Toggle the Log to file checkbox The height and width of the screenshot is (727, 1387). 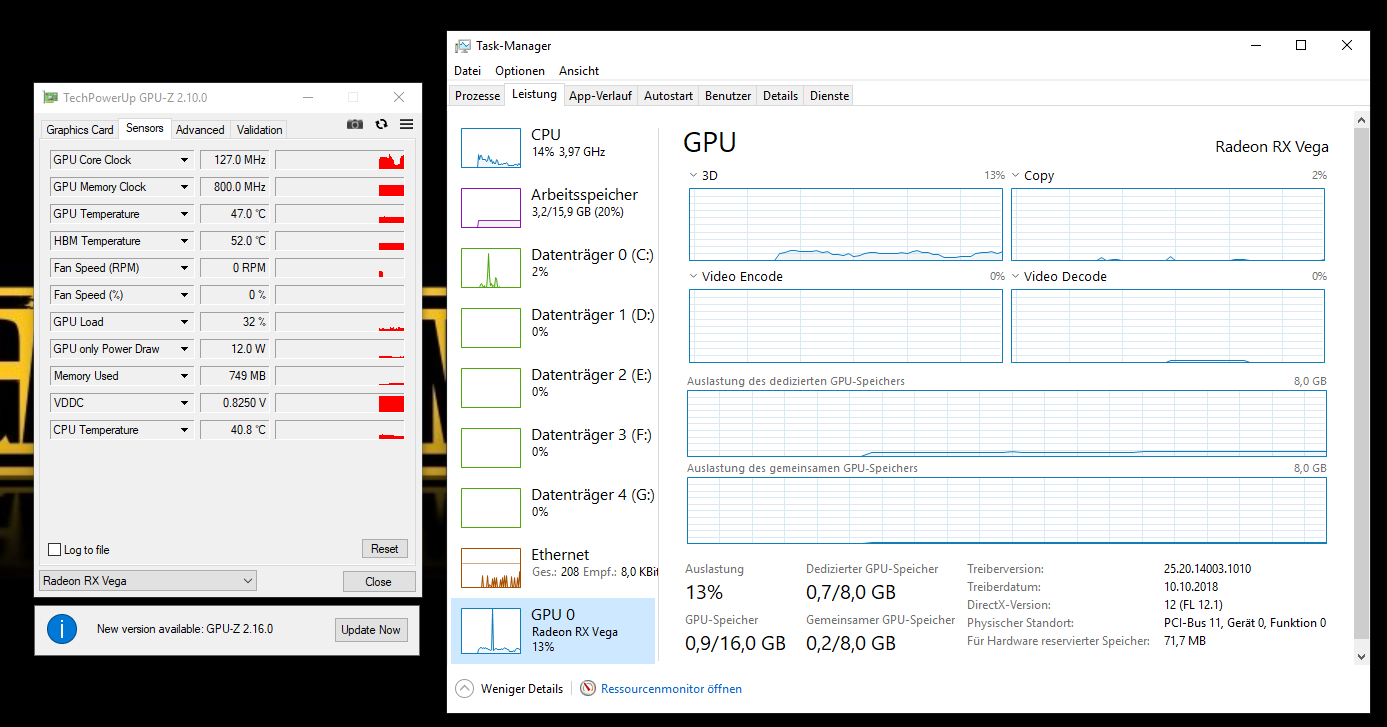[55, 550]
